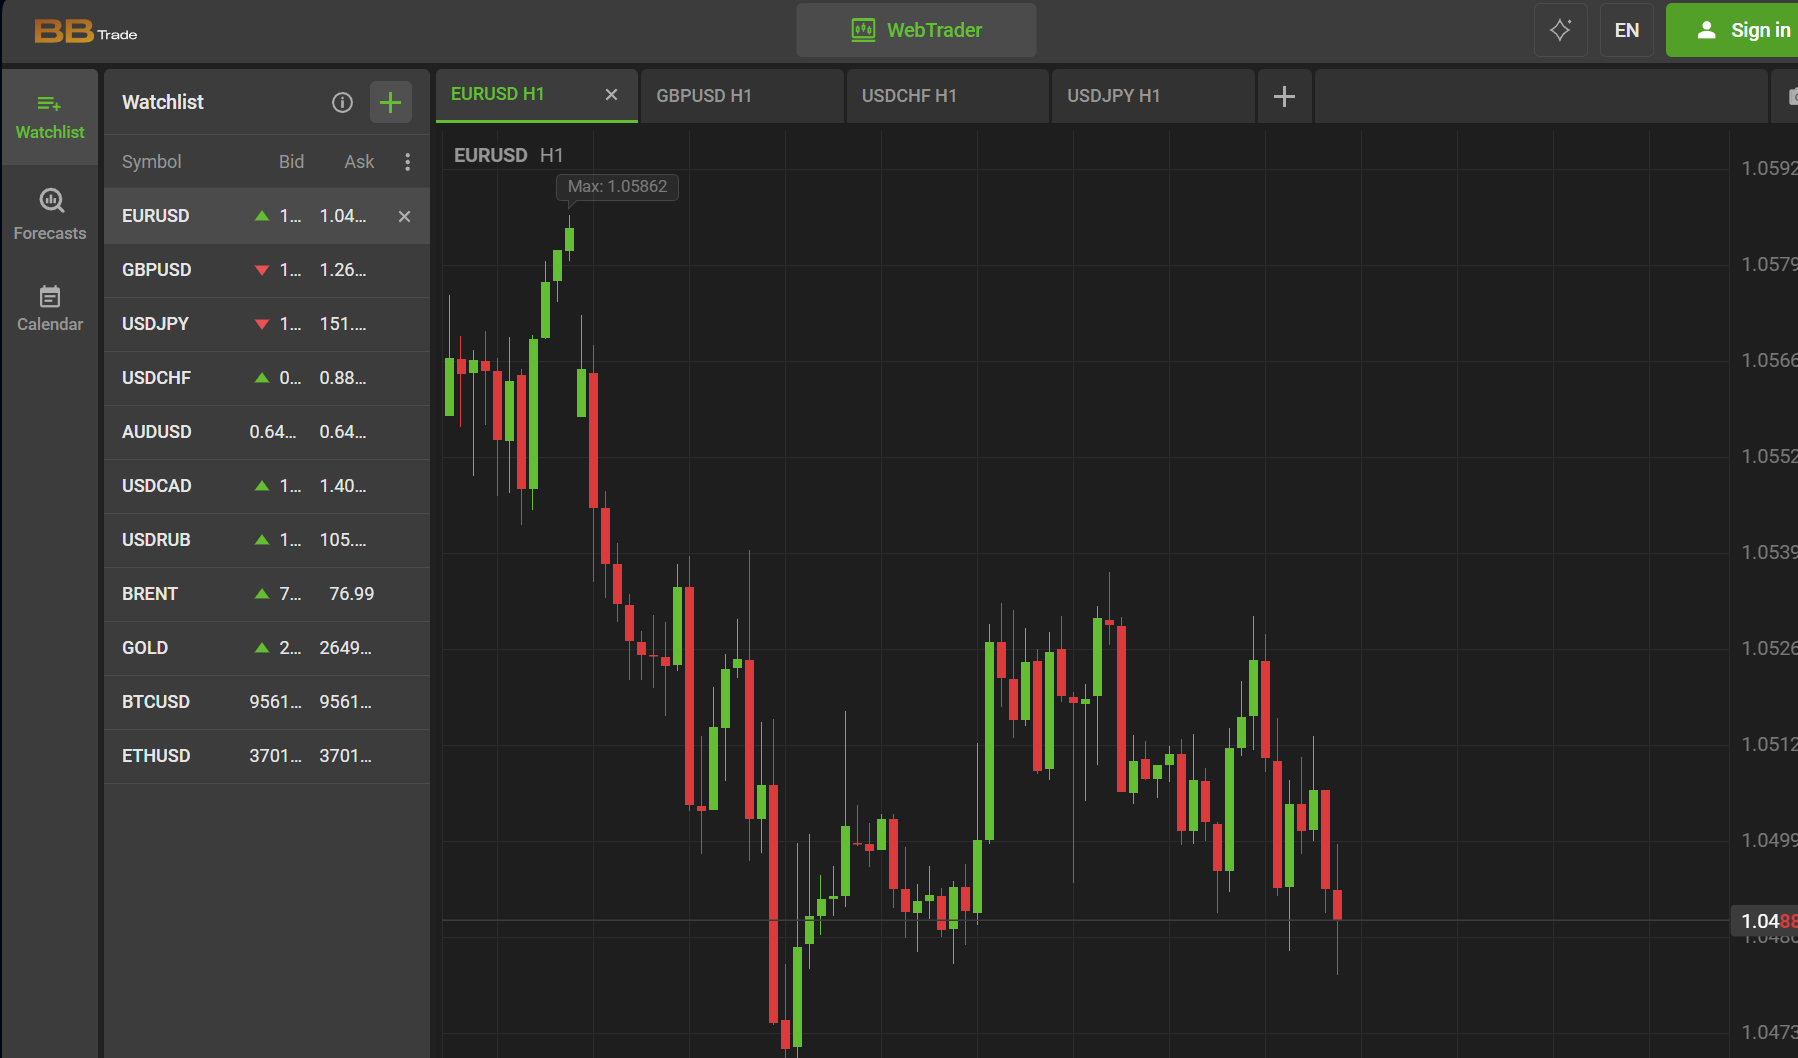The width and height of the screenshot is (1798, 1058).
Task: Click the Watchlist info icon
Action: (x=342, y=102)
